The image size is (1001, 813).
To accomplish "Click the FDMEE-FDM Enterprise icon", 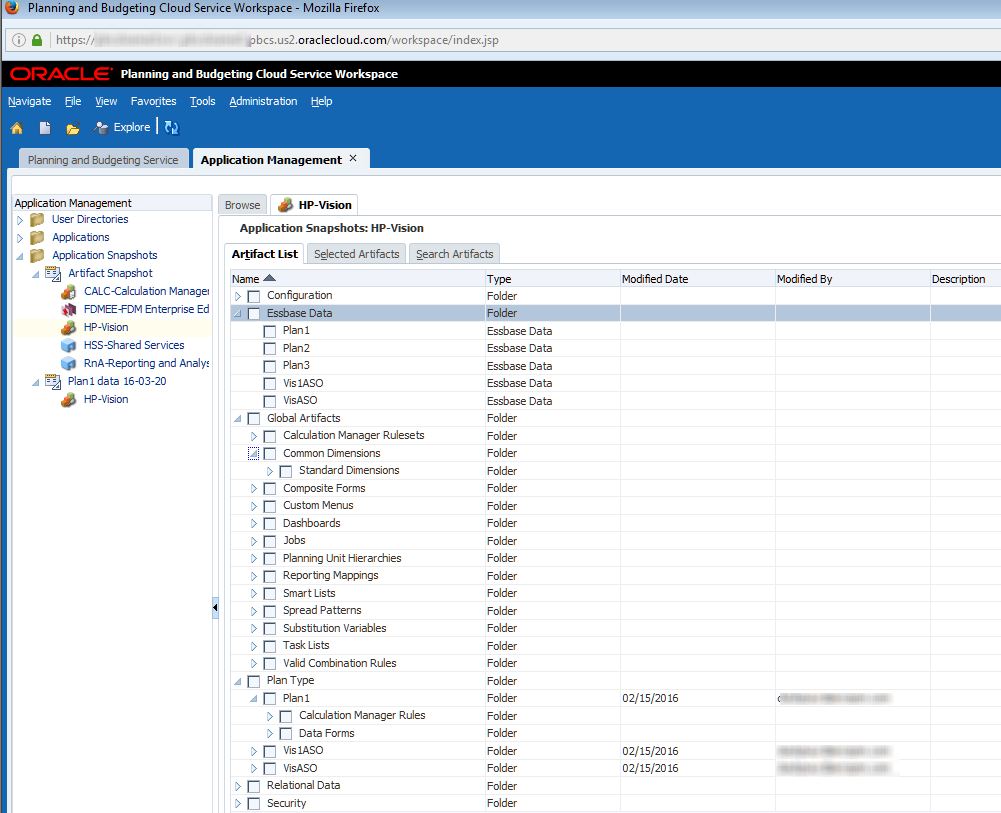I will click(68, 310).
